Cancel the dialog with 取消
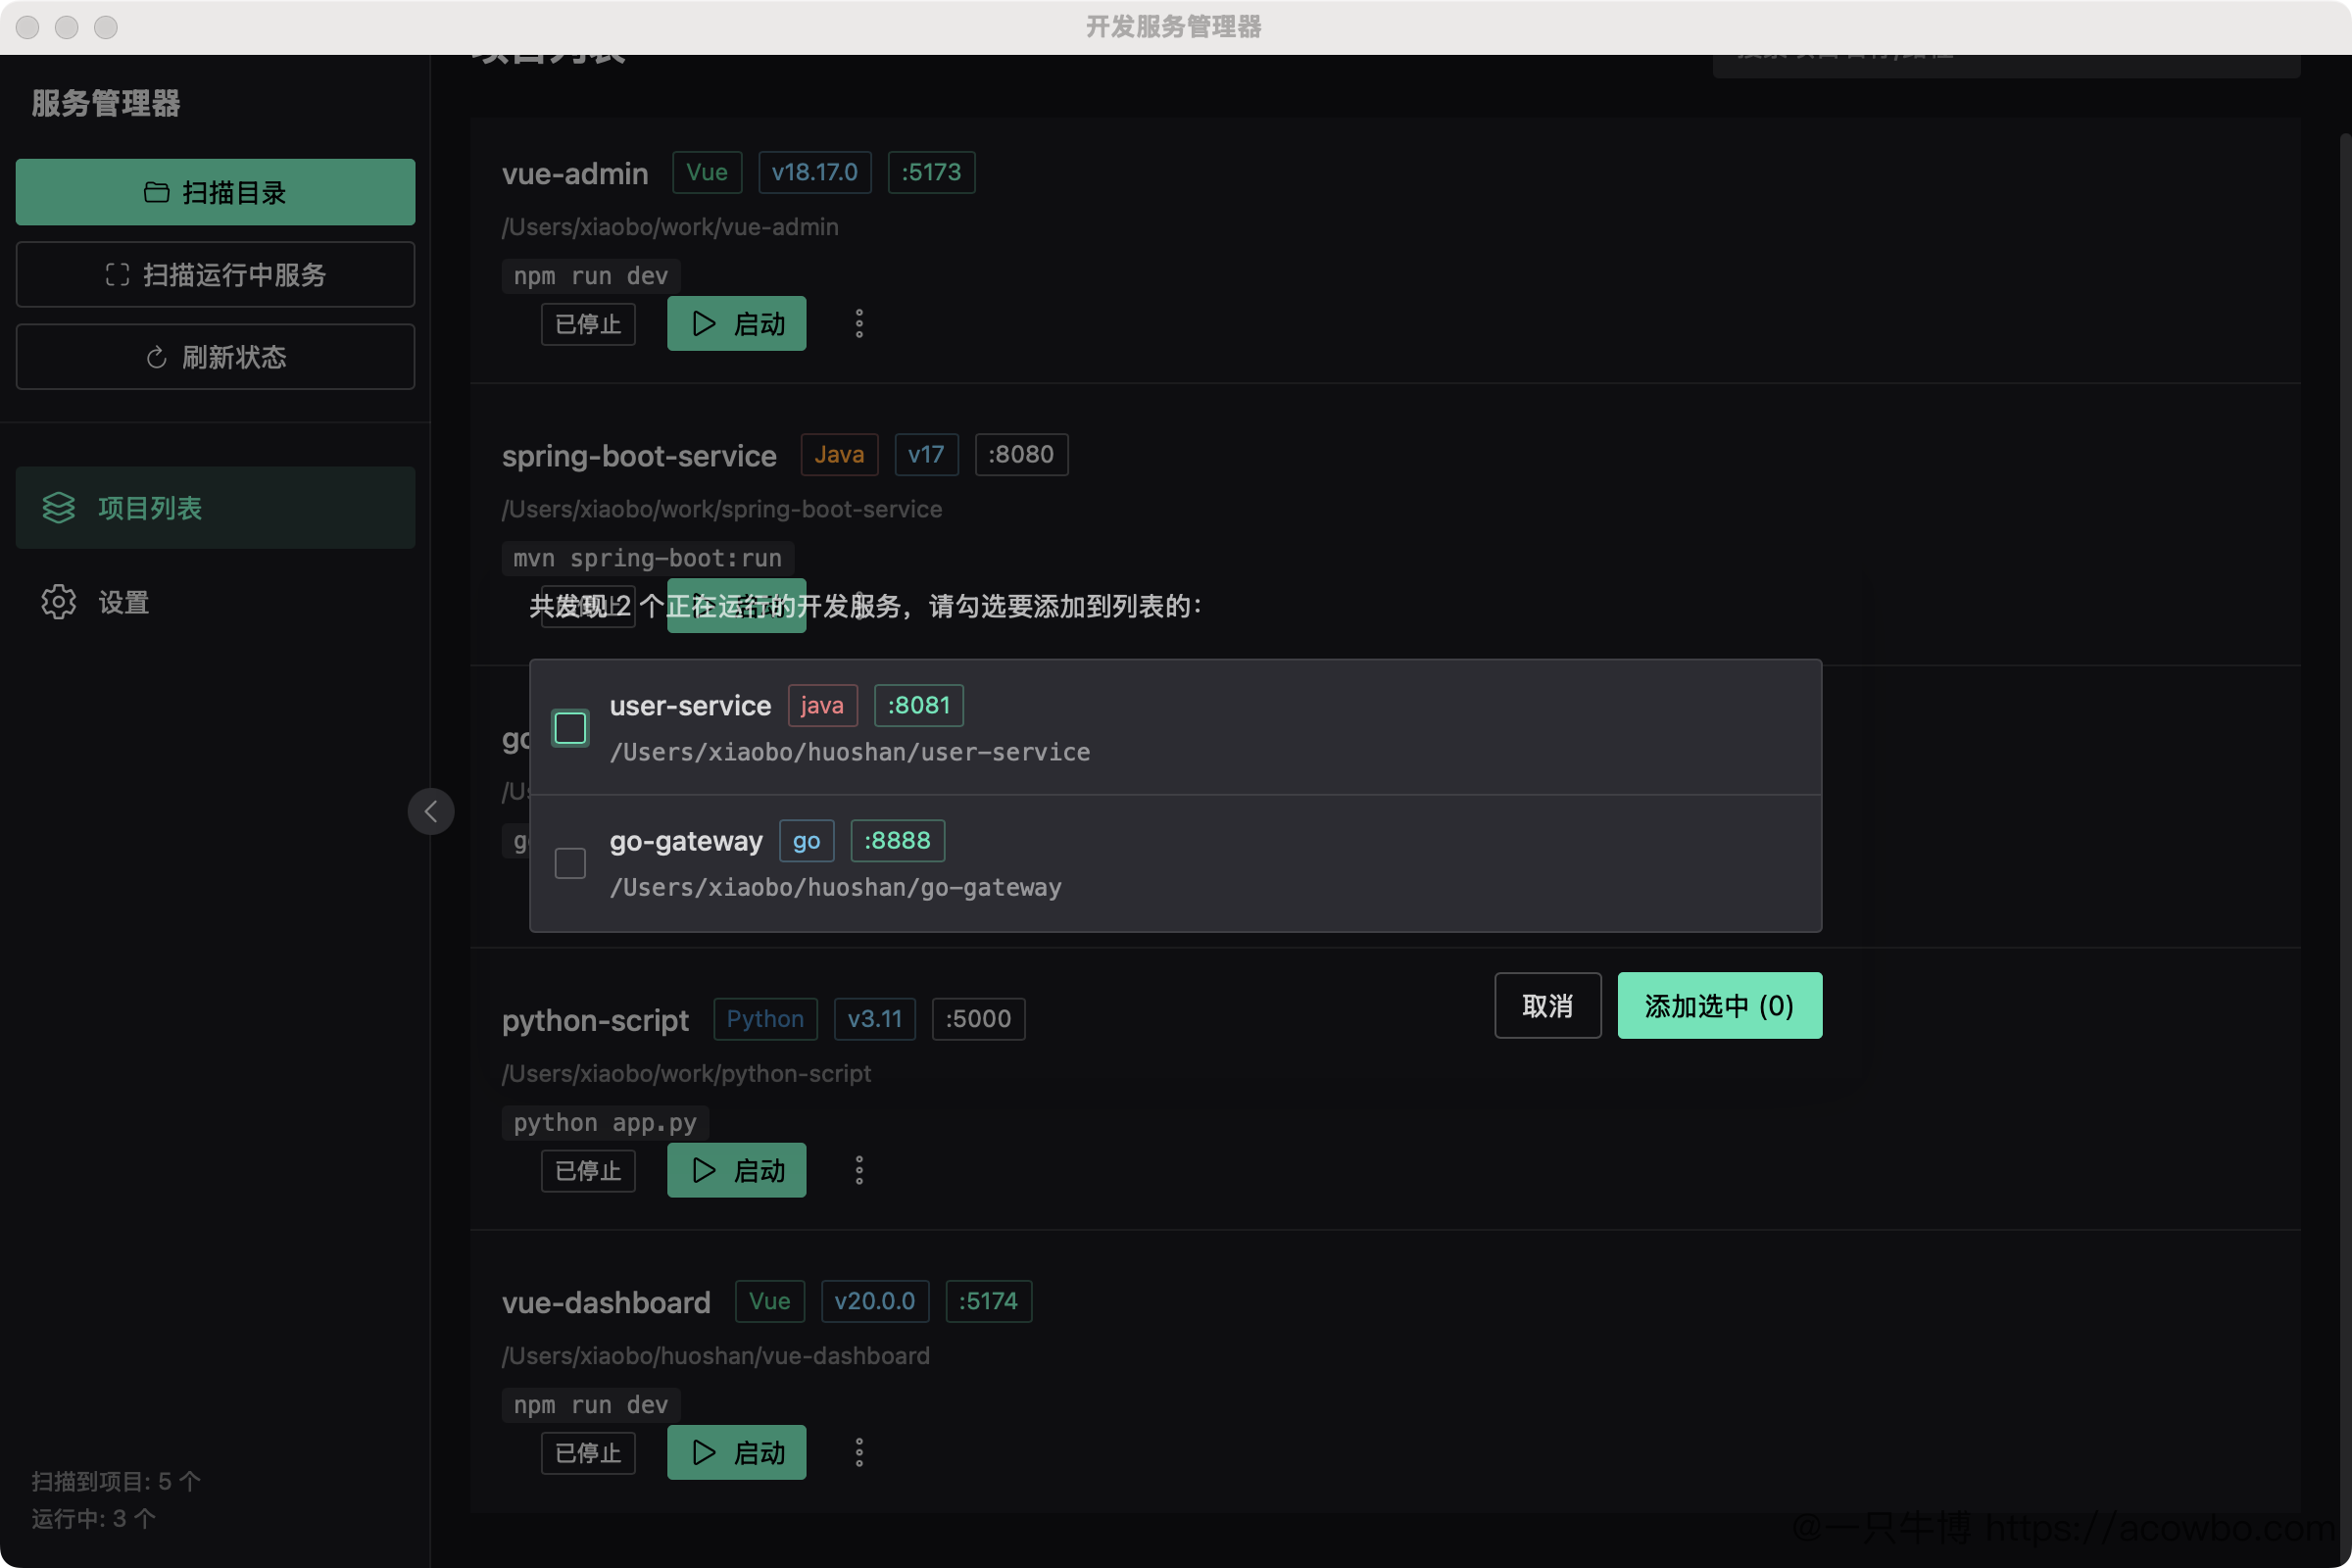The width and height of the screenshot is (2352, 1568). (x=1548, y=1005)
